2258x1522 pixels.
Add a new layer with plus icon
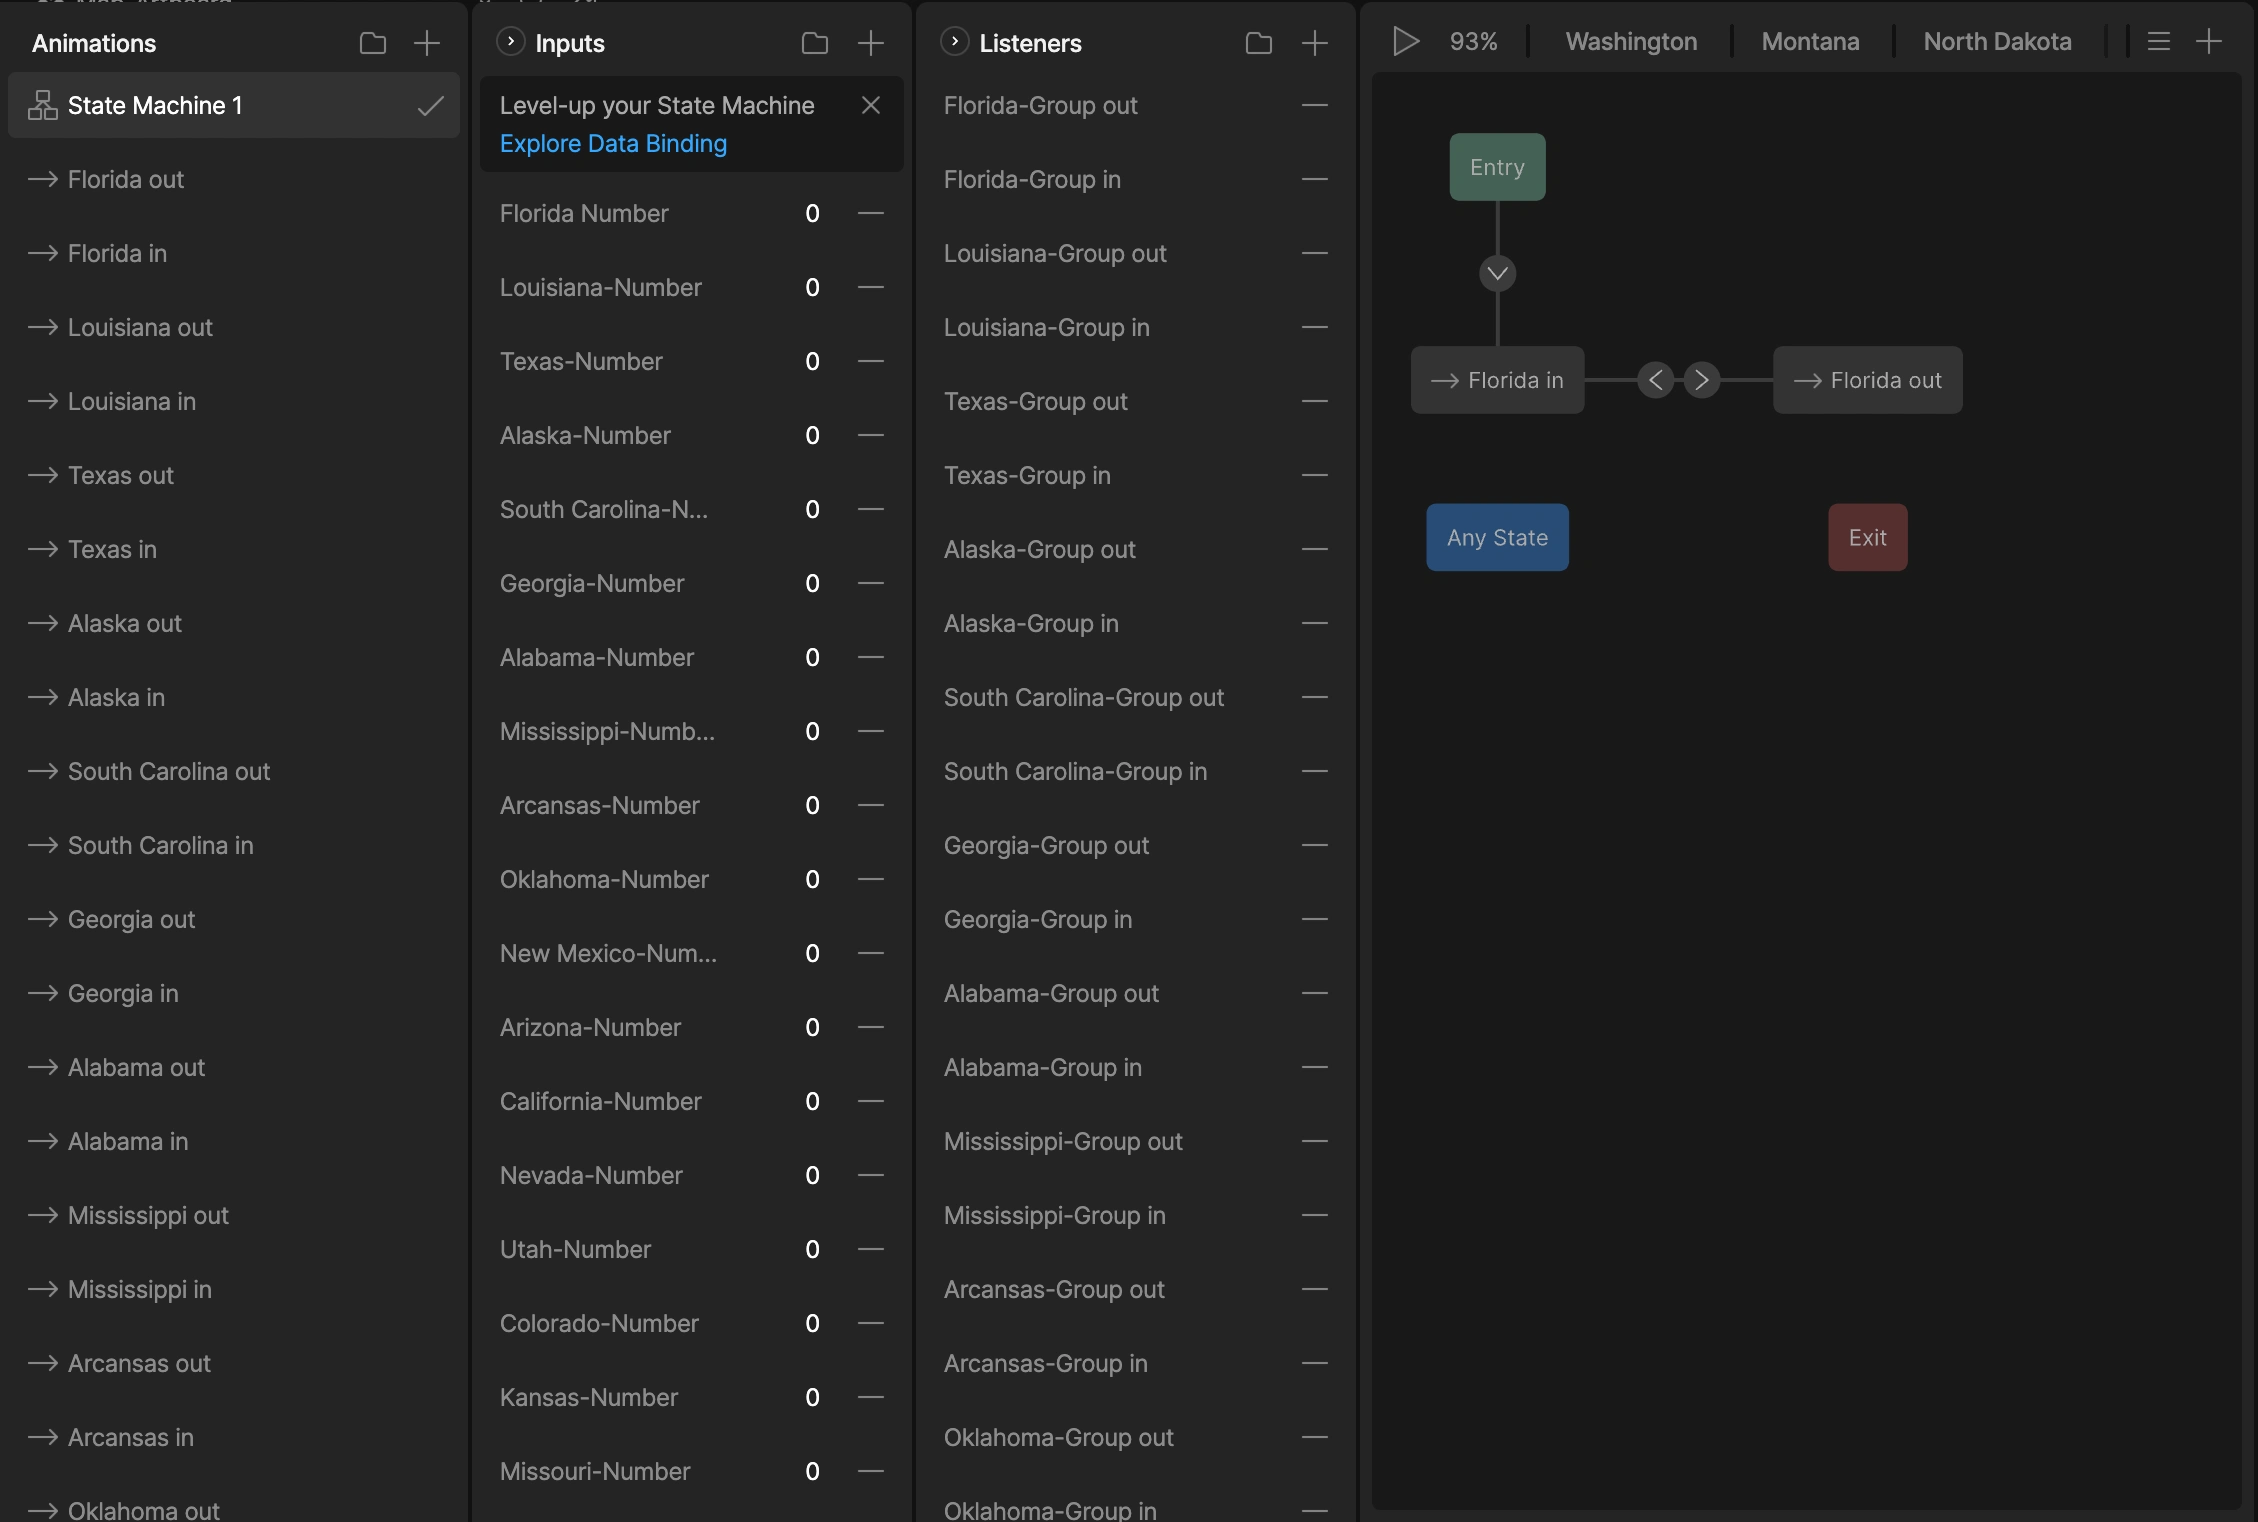(x=2209, y=41)
